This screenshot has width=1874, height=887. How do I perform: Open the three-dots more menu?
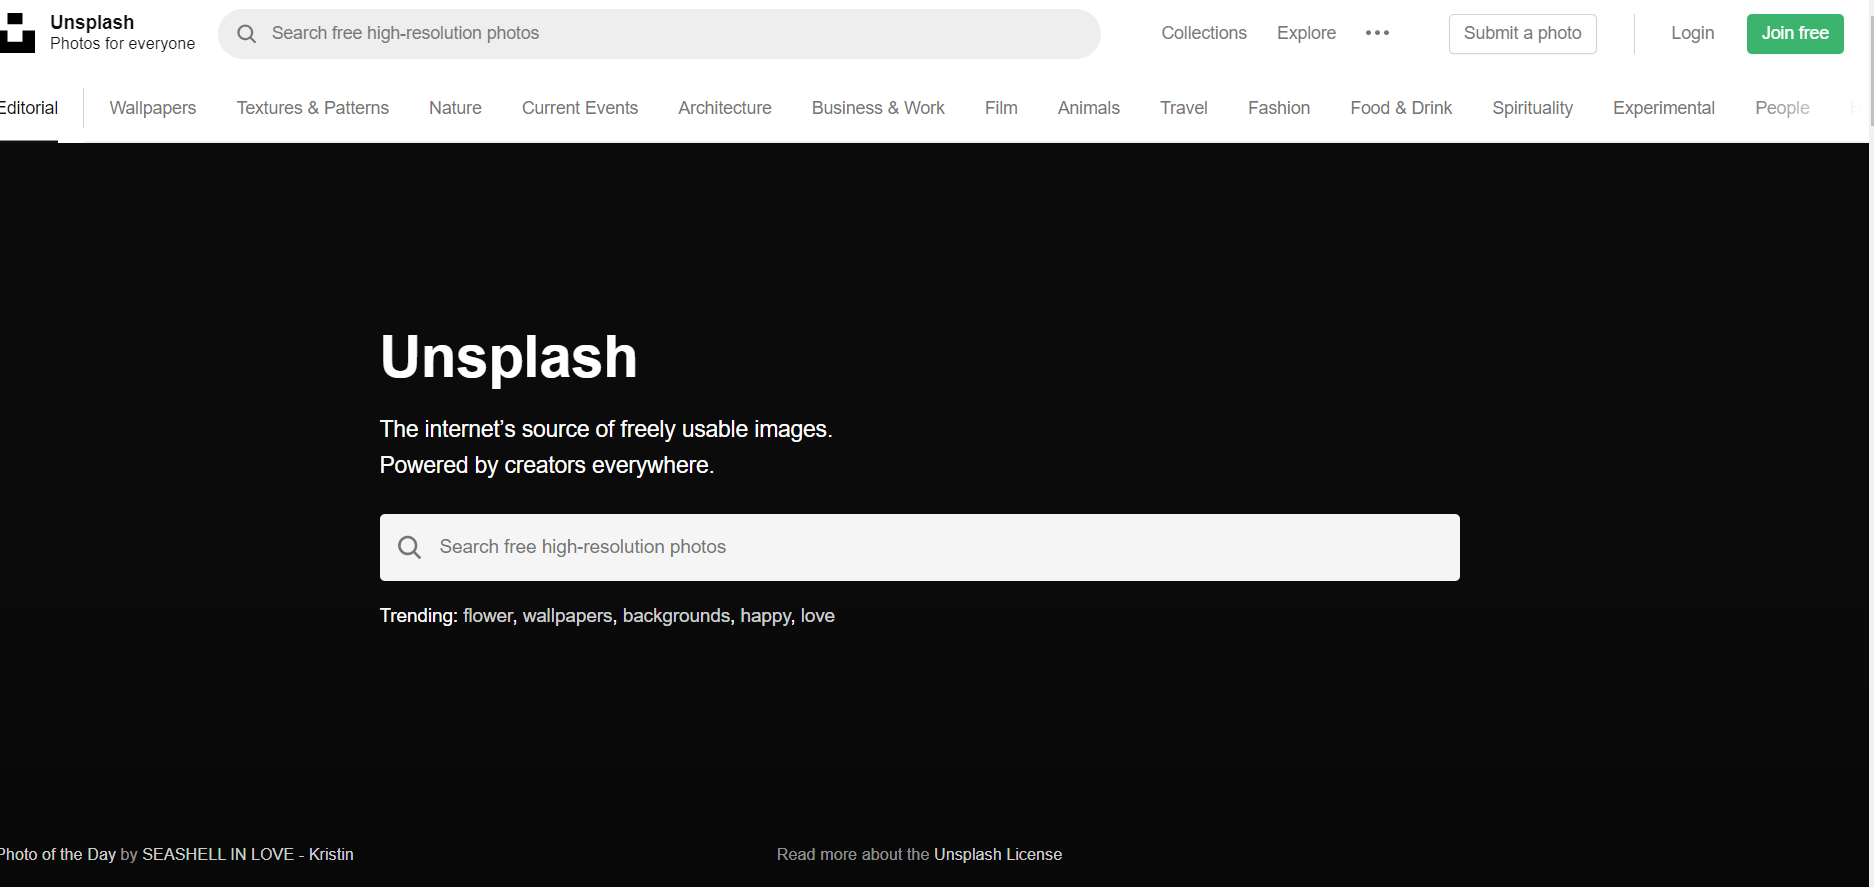click(1377, 33)
